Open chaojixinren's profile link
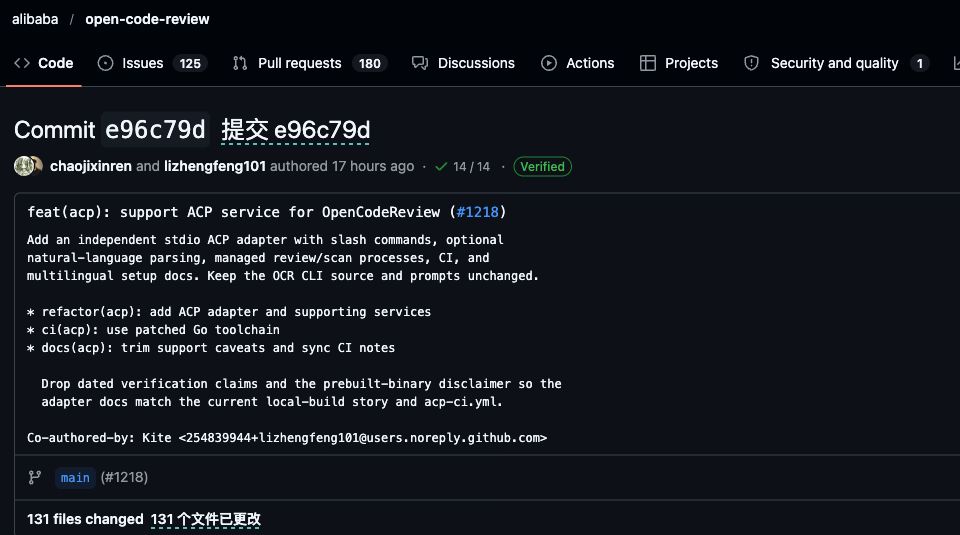 [x=91, y=166]
